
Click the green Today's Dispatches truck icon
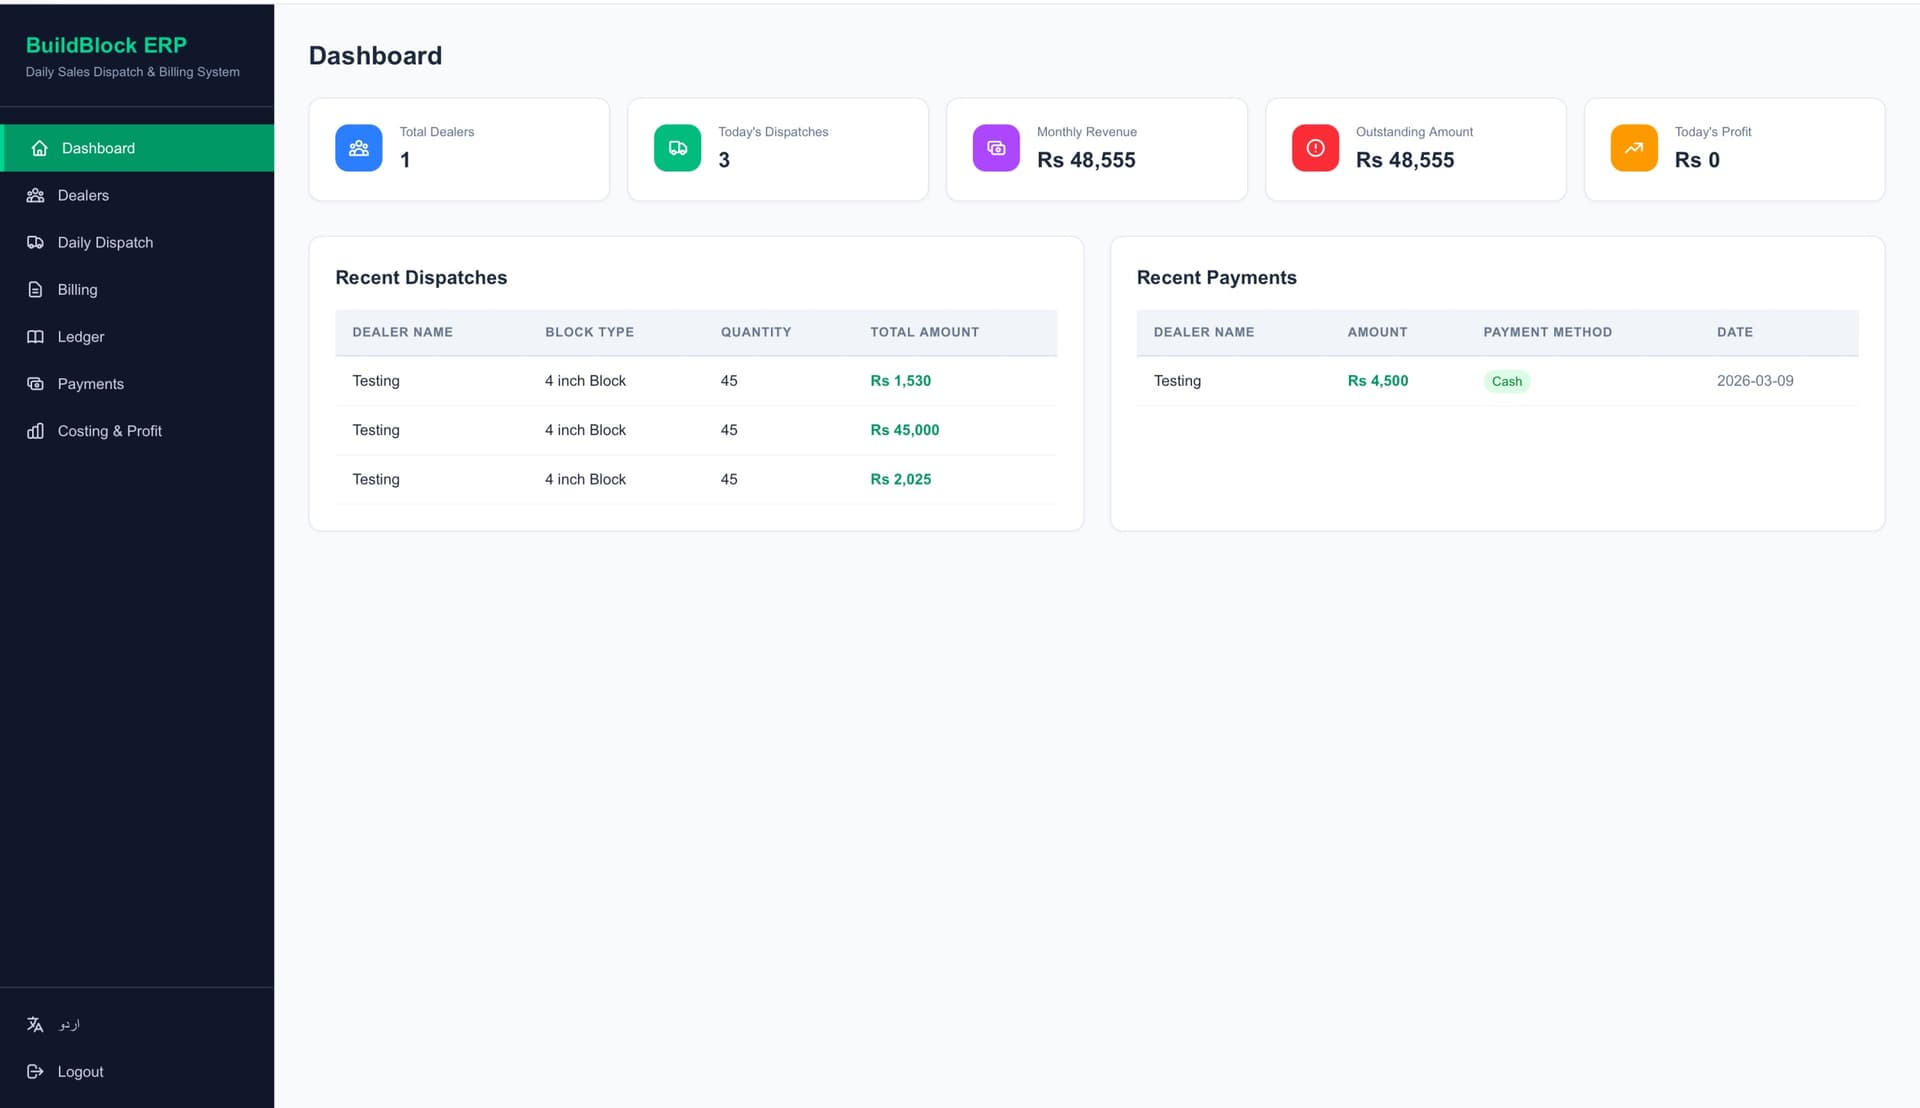click(677, 148)
